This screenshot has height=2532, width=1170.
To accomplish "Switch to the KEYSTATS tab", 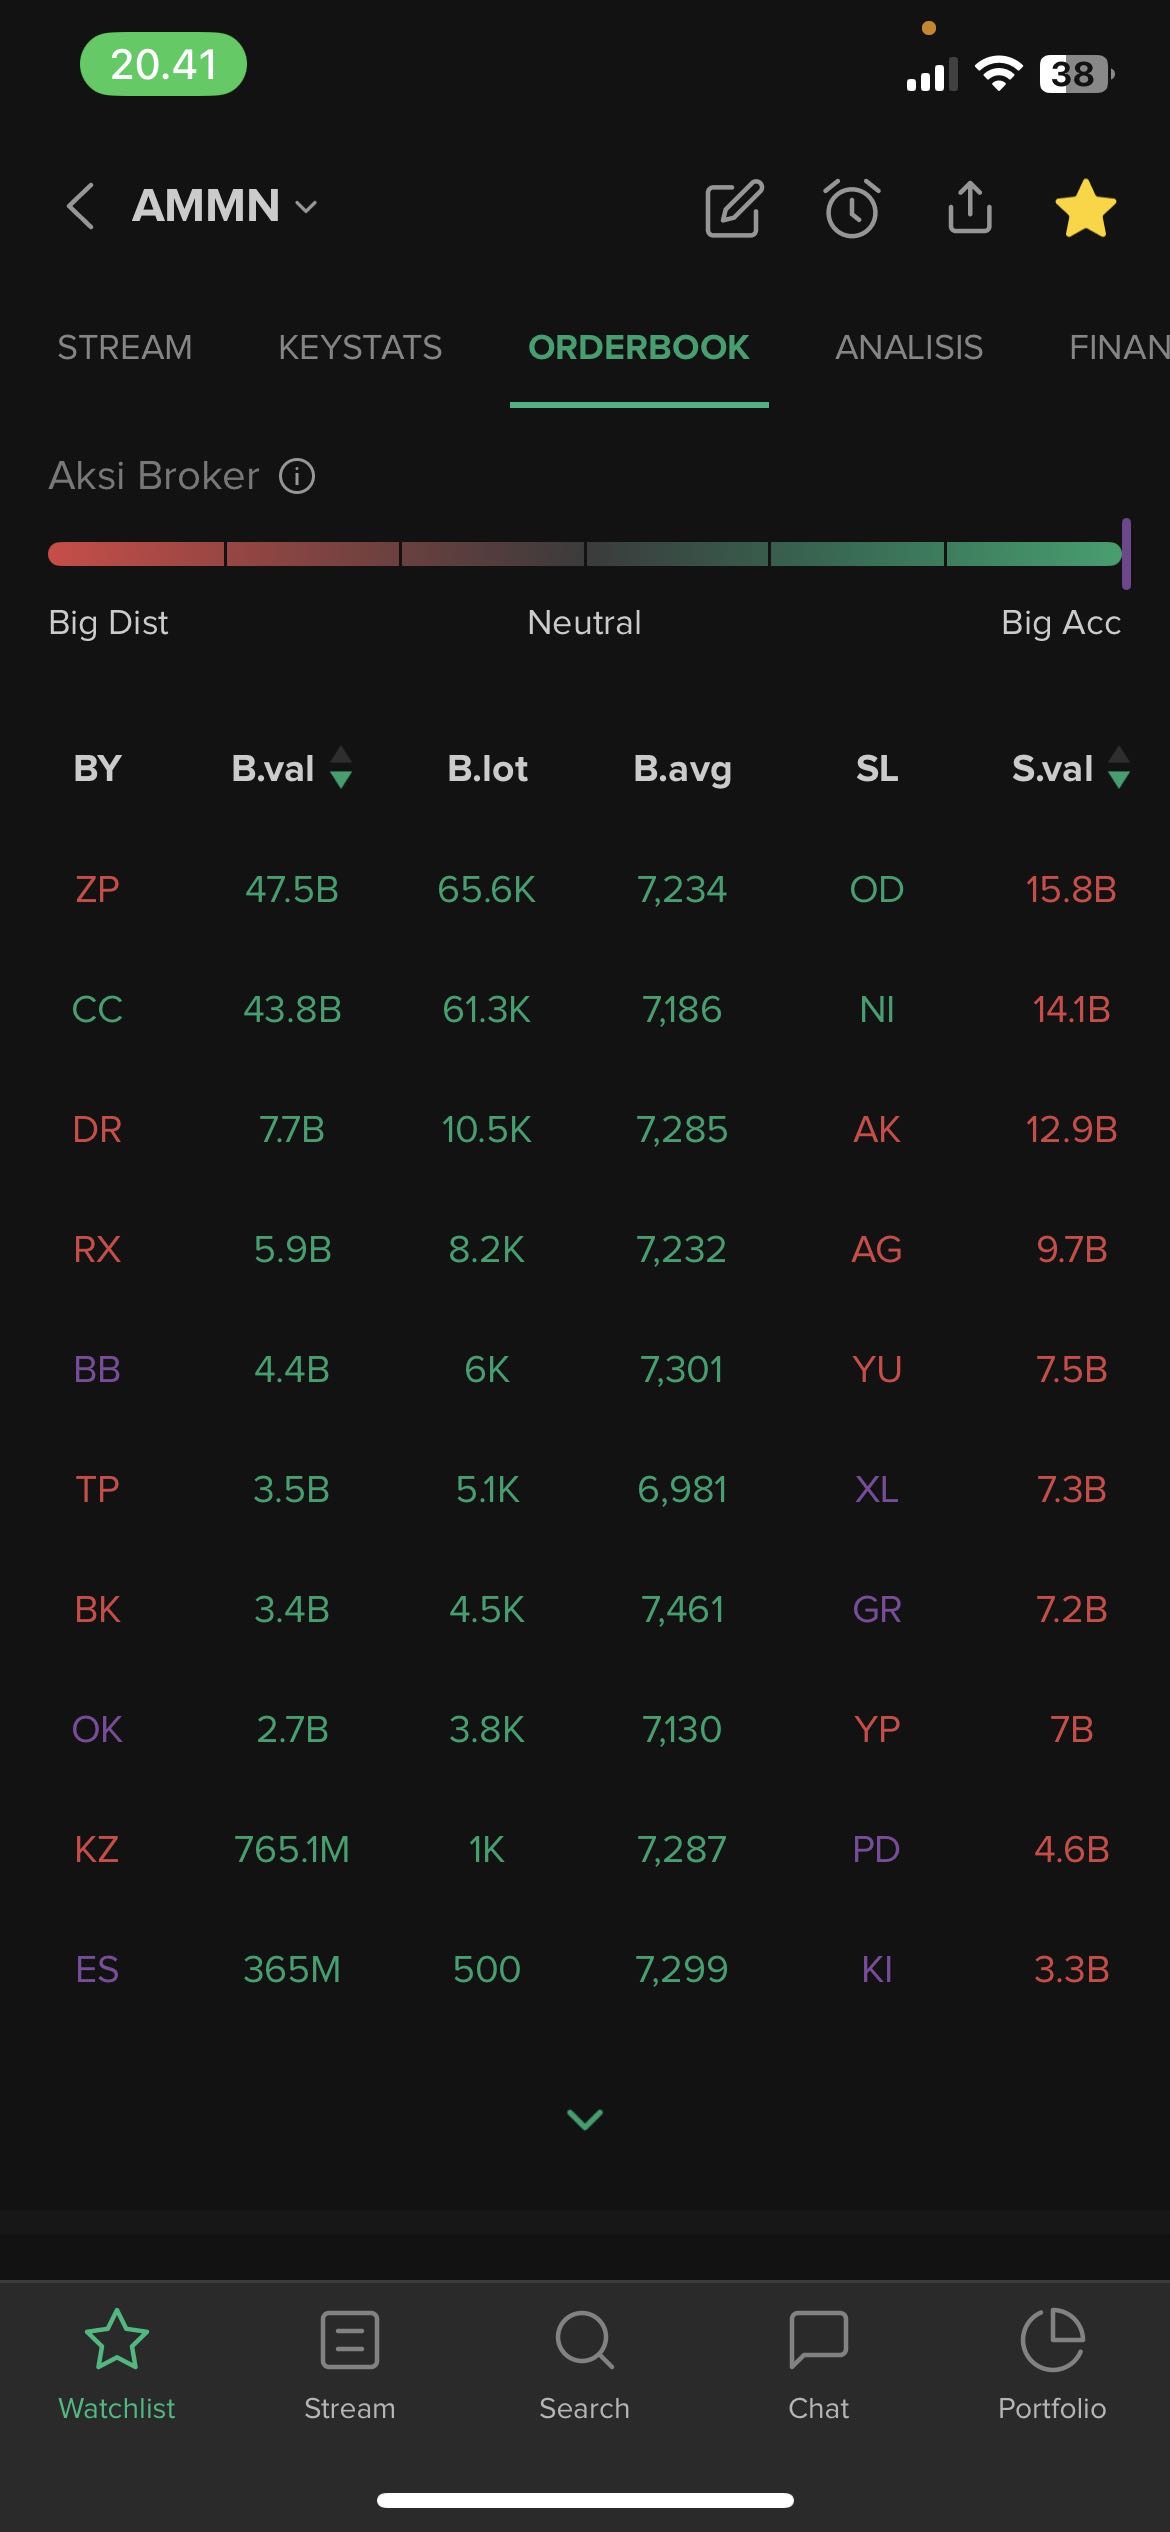I will click(x=360, y=348).
